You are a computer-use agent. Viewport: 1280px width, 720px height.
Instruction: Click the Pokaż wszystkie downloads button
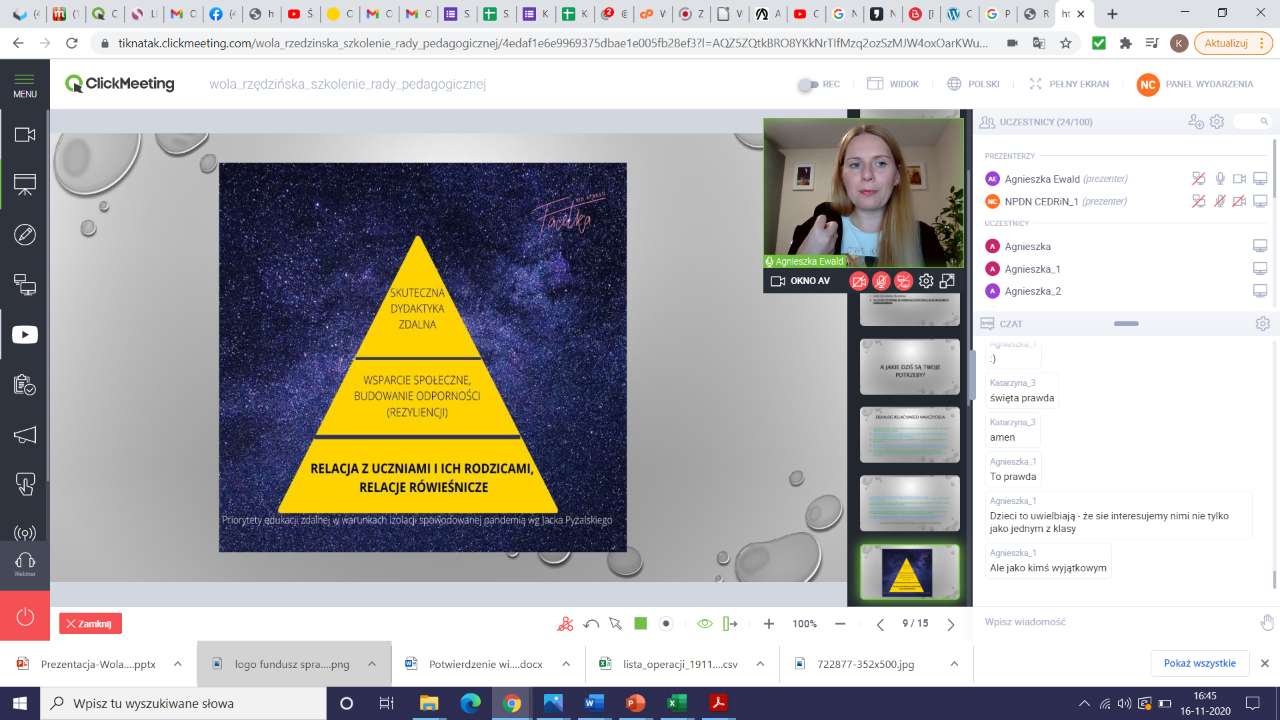1200,663
